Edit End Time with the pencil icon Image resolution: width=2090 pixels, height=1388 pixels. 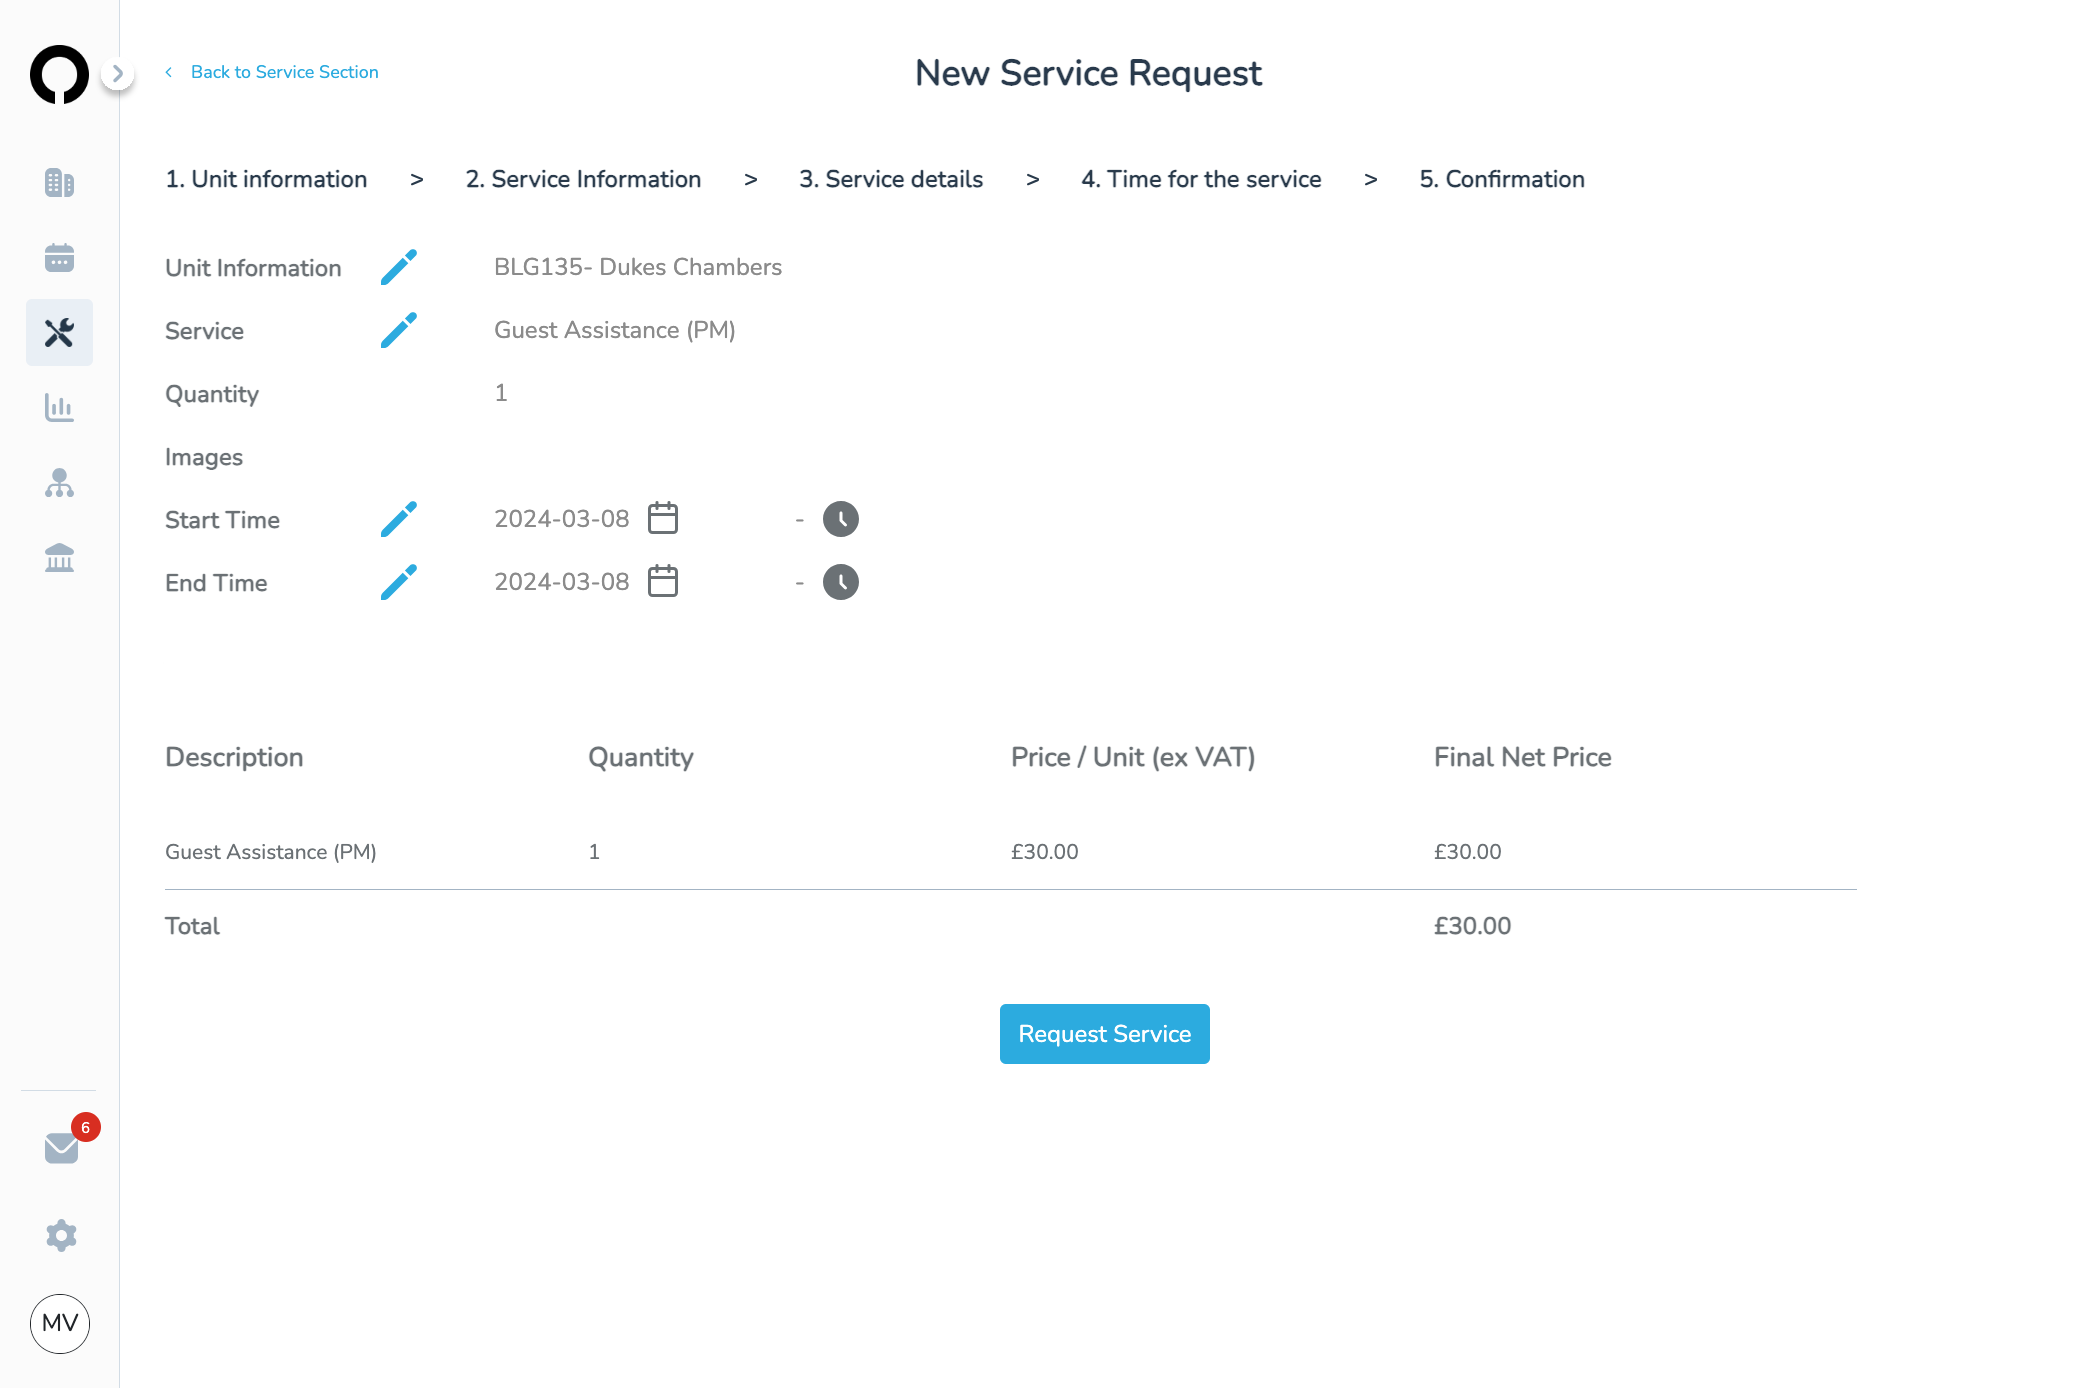(398, 582)
